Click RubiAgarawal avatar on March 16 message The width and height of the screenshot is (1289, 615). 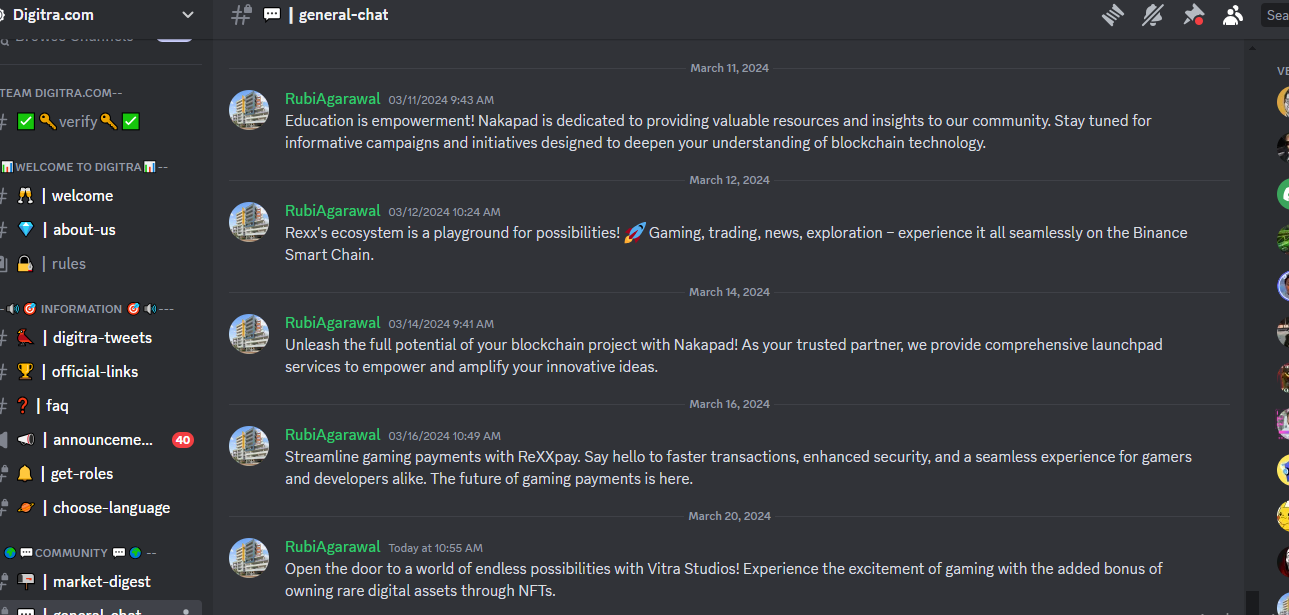[249, 446]
